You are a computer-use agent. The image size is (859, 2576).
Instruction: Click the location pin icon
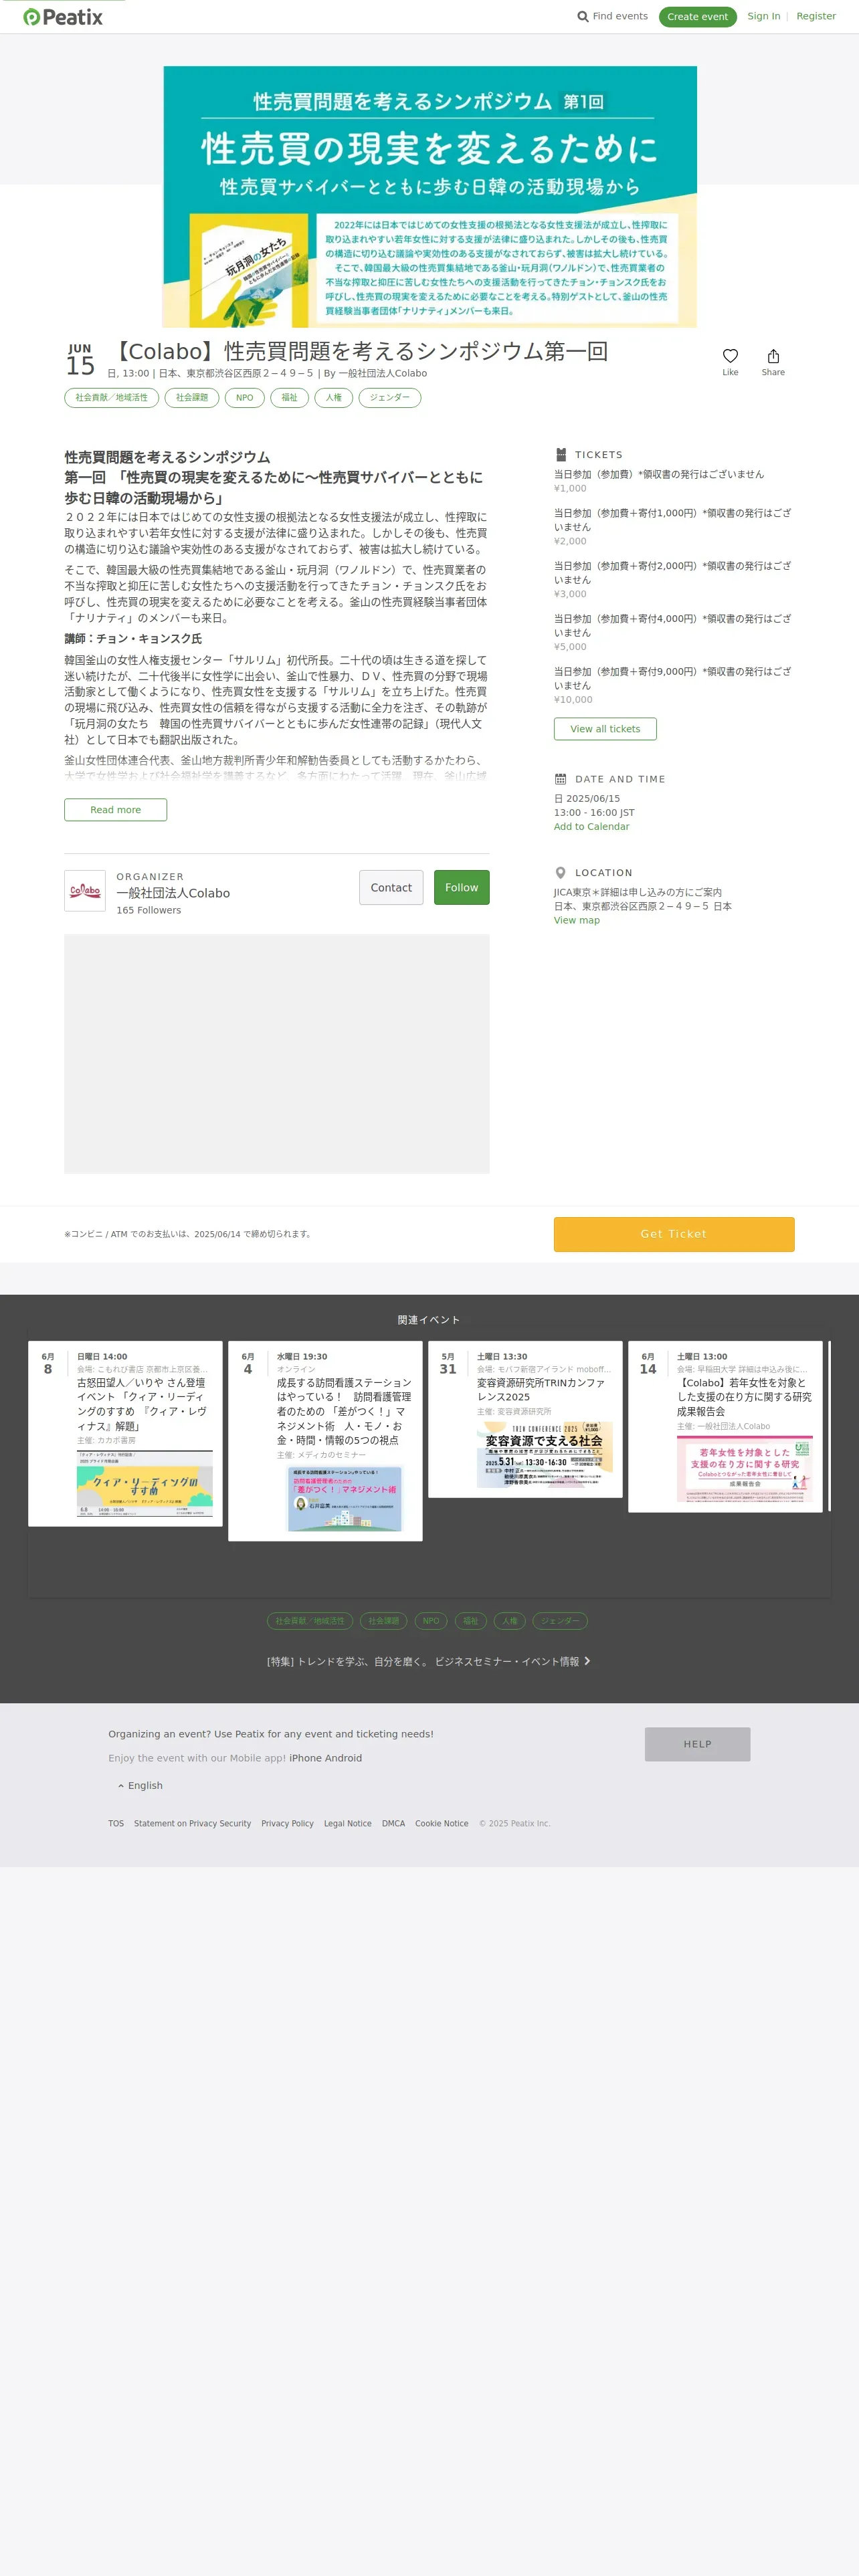pyautogui.click(x=560, y=873)
